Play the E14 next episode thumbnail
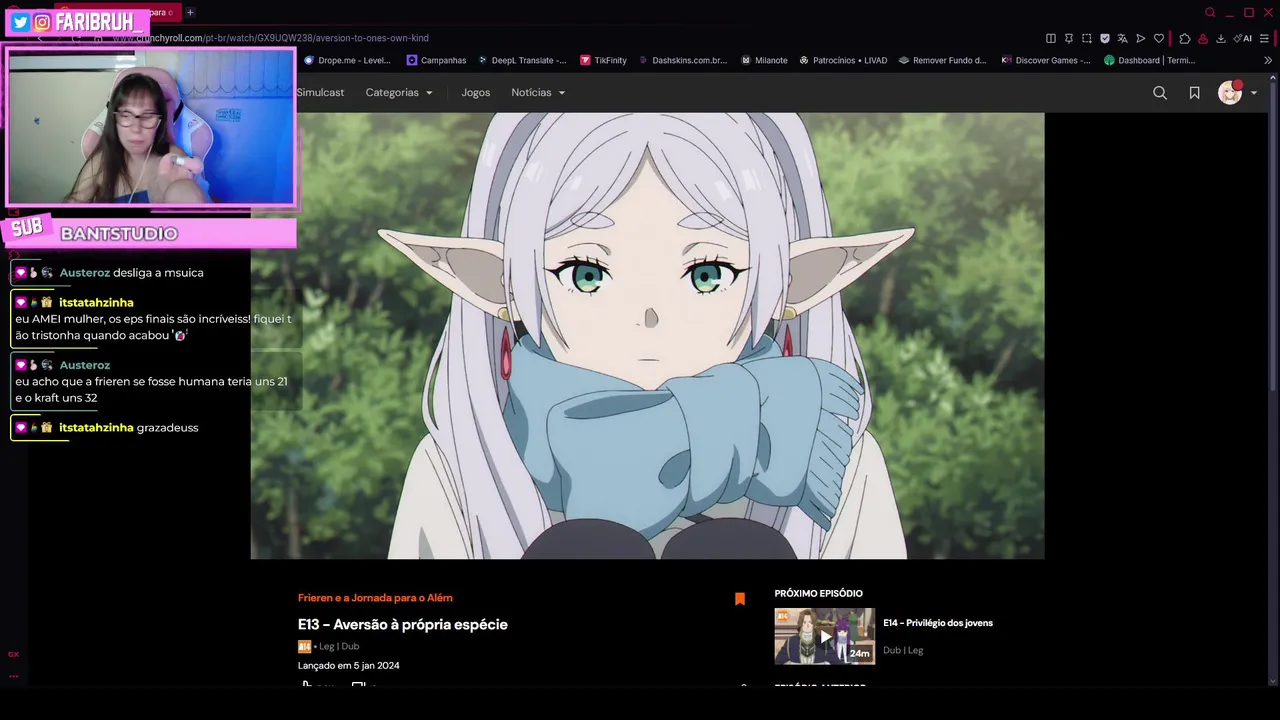1280x720 pixels. point(825,636)
